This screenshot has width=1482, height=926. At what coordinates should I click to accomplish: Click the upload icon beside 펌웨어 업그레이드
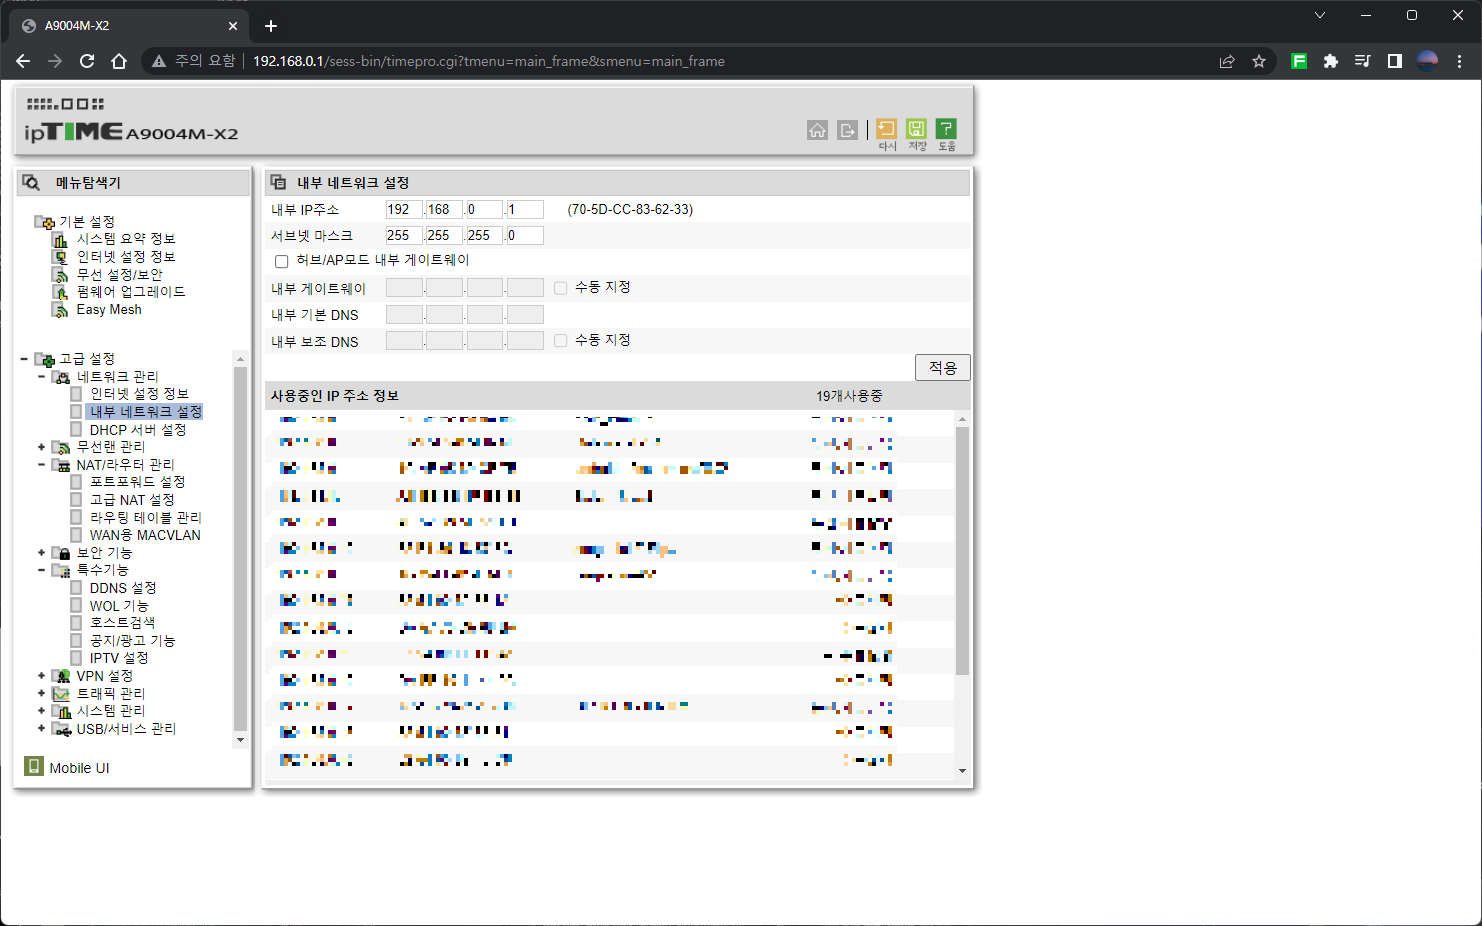[x=57, y=291]
